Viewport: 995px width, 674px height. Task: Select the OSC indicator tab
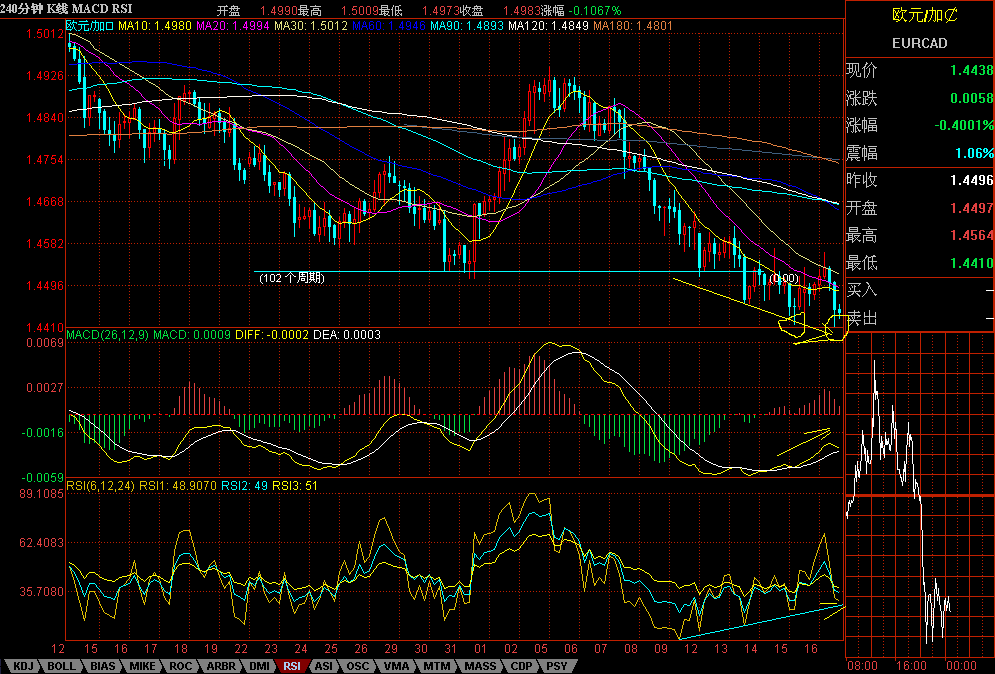coord(357,666)
